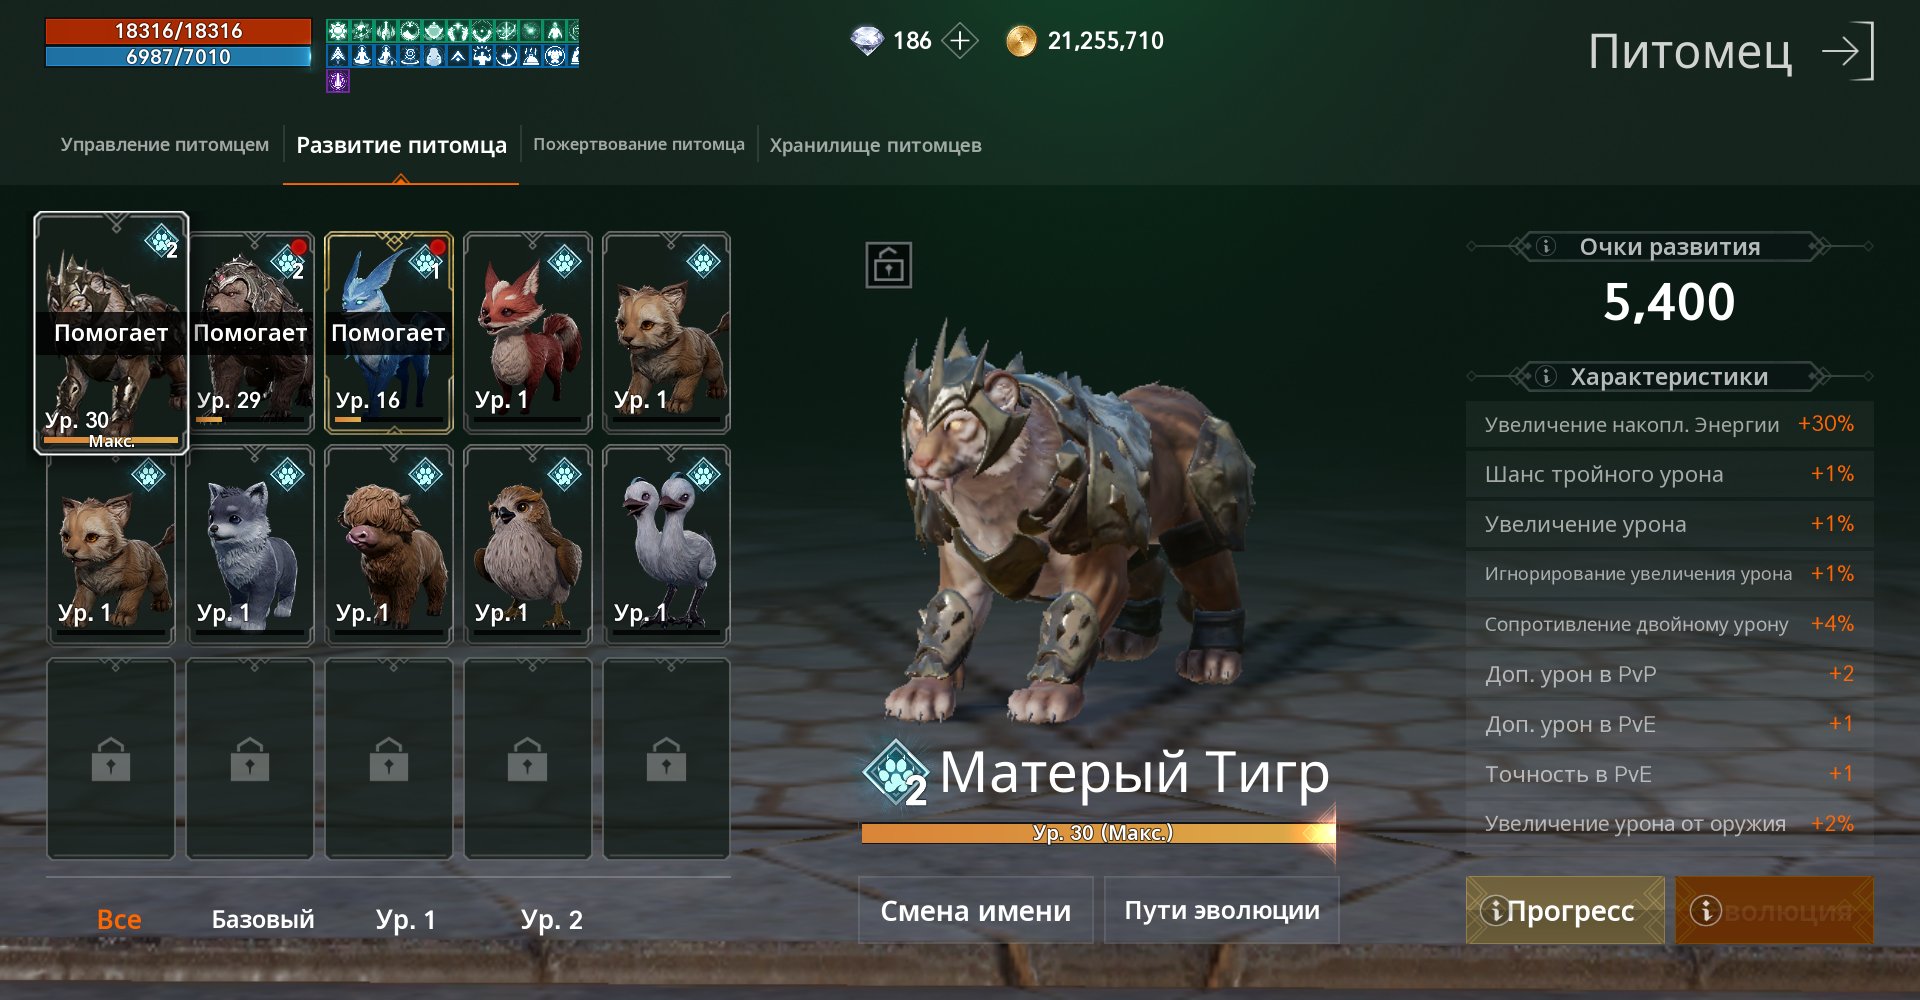Click the Пути эволюции button
1920x1000 pixels.
click(1222, 910)
